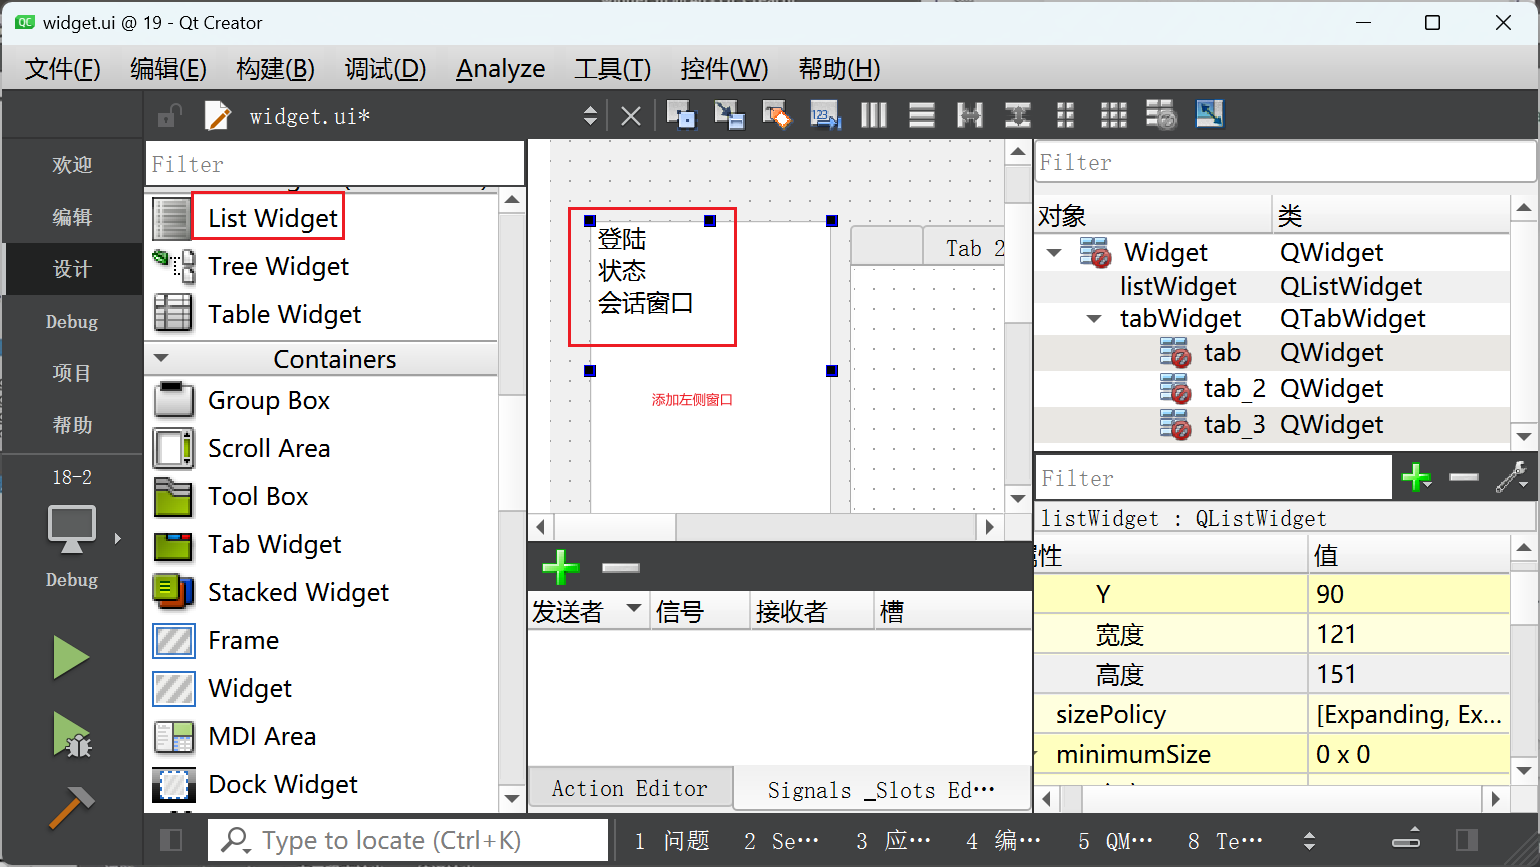Select the Lay Out Vertically tool
This screenshot has height=867, width=1540.
(x=921, y=114)
